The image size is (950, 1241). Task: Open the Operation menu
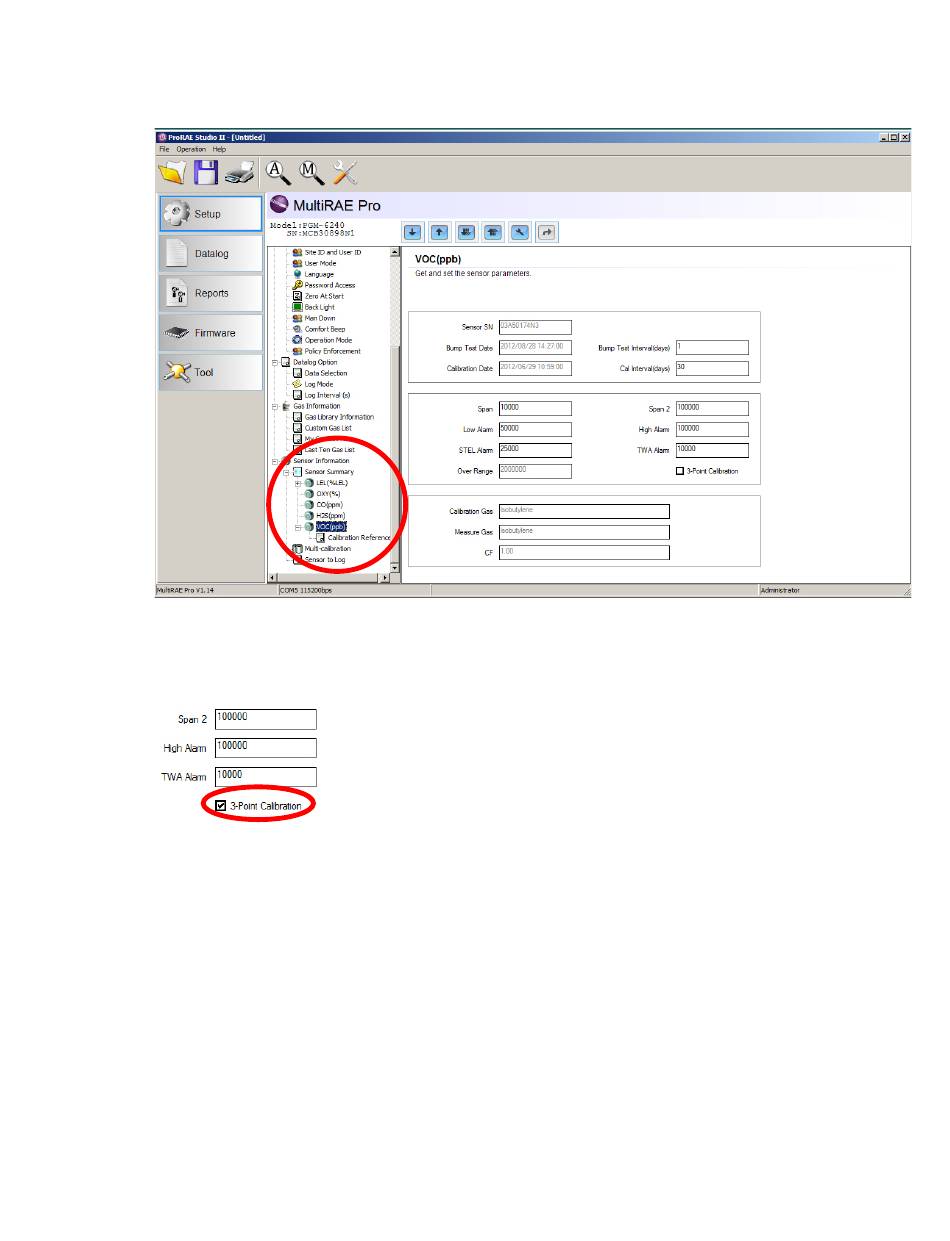[x=191, y=149]
